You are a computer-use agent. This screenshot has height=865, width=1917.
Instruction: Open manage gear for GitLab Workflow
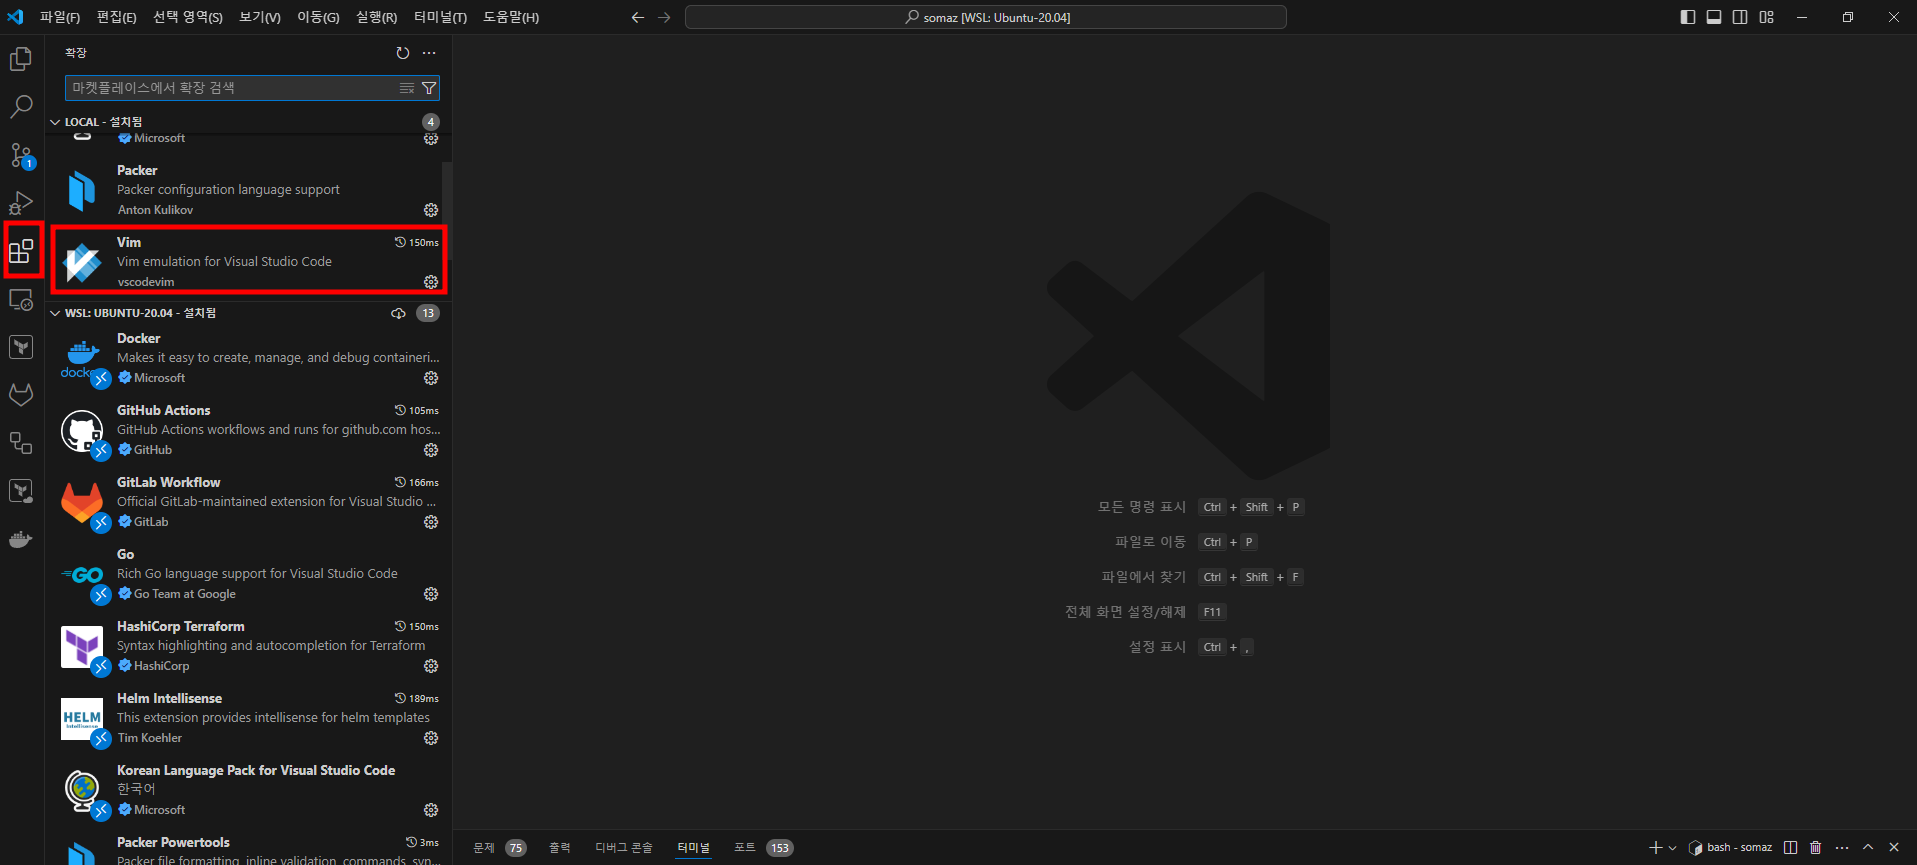pos(431,522)
